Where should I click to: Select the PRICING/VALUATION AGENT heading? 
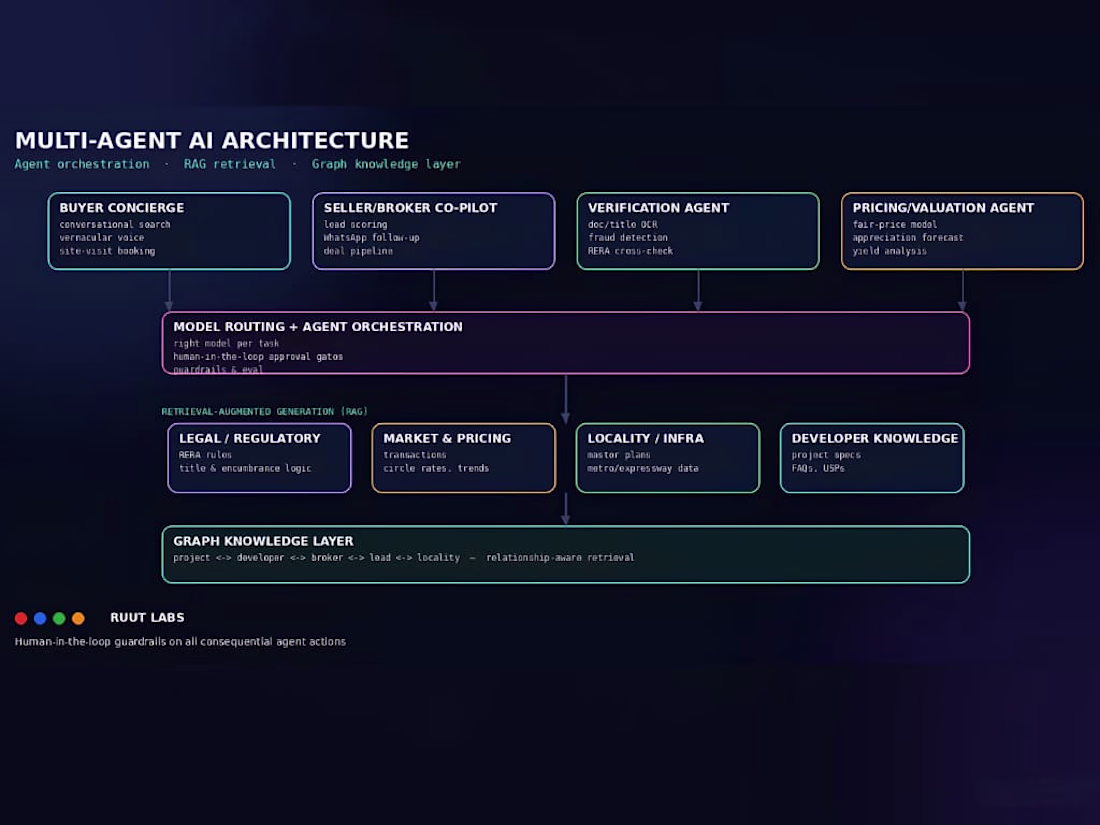click(944, 208)
